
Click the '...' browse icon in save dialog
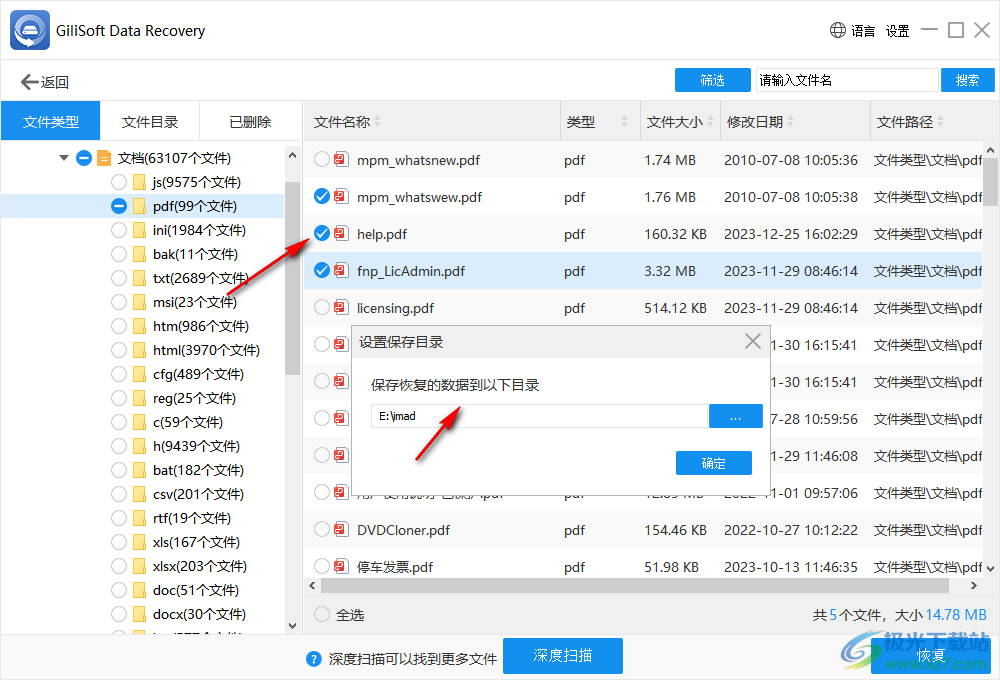pyautogui.click(x=736, y=415)
